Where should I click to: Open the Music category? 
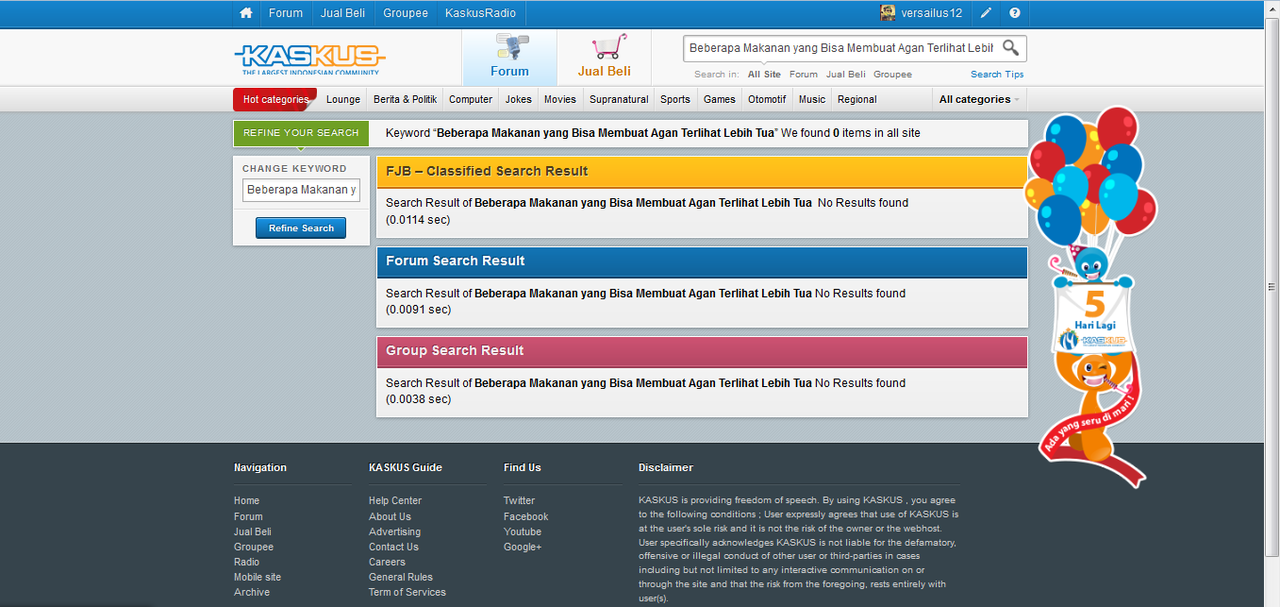(x=812, y=99)
